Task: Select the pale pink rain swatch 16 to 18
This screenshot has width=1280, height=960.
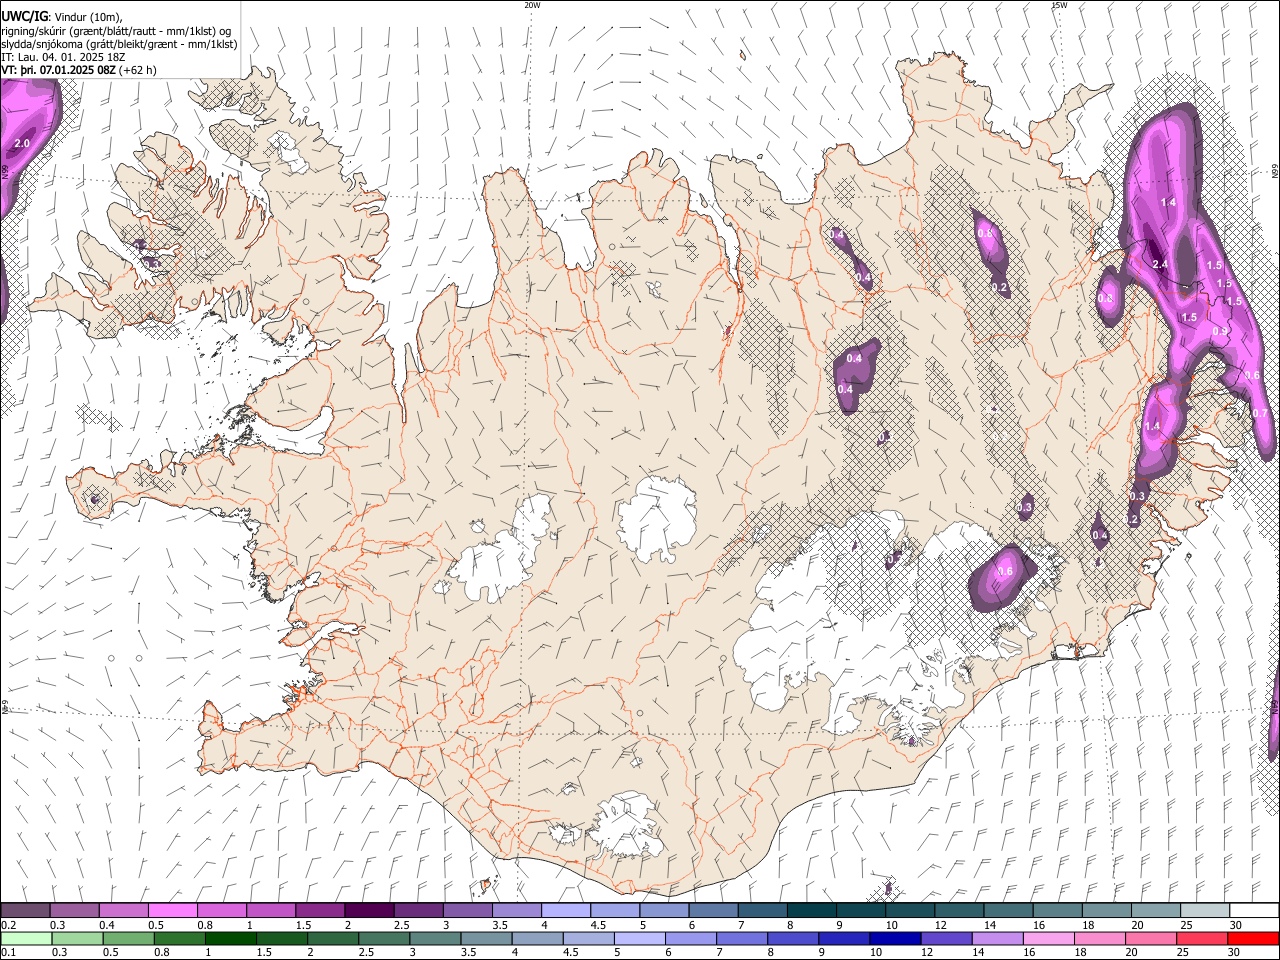Action: 1049,938
